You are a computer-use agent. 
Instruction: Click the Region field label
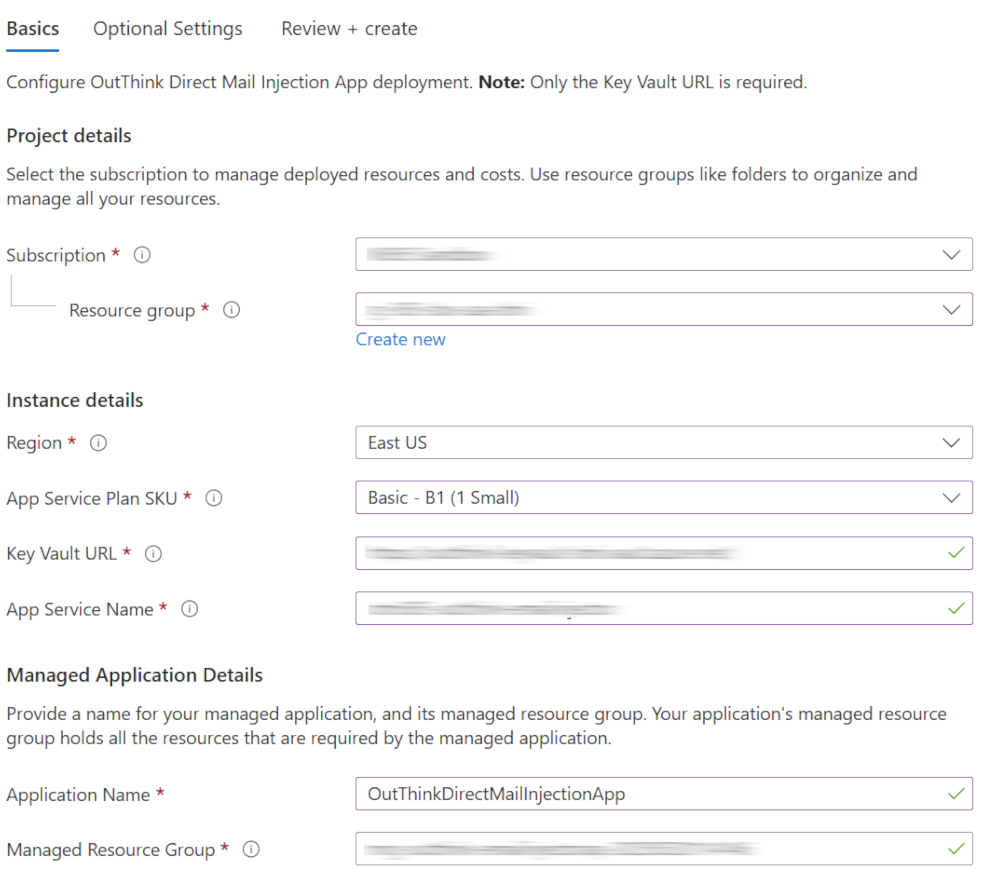coord(34,443)
